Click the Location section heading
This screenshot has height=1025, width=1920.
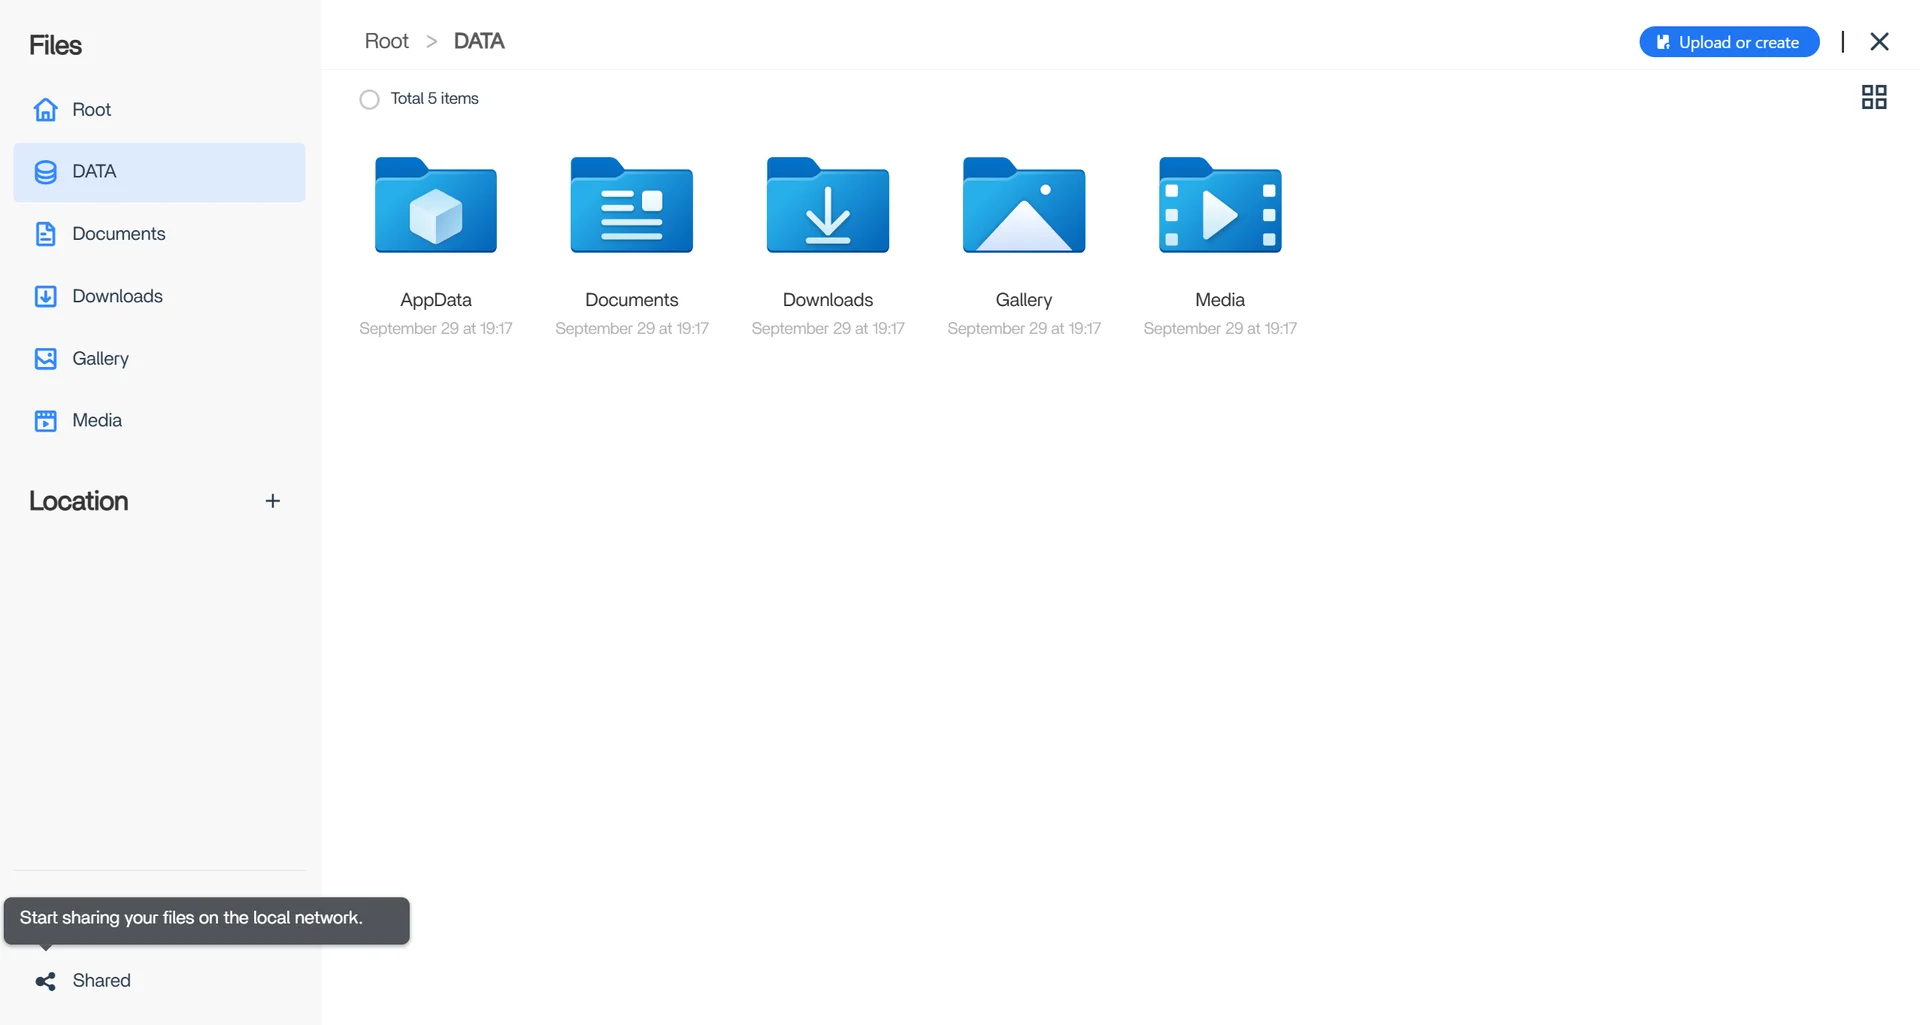(x=79, y=501)
